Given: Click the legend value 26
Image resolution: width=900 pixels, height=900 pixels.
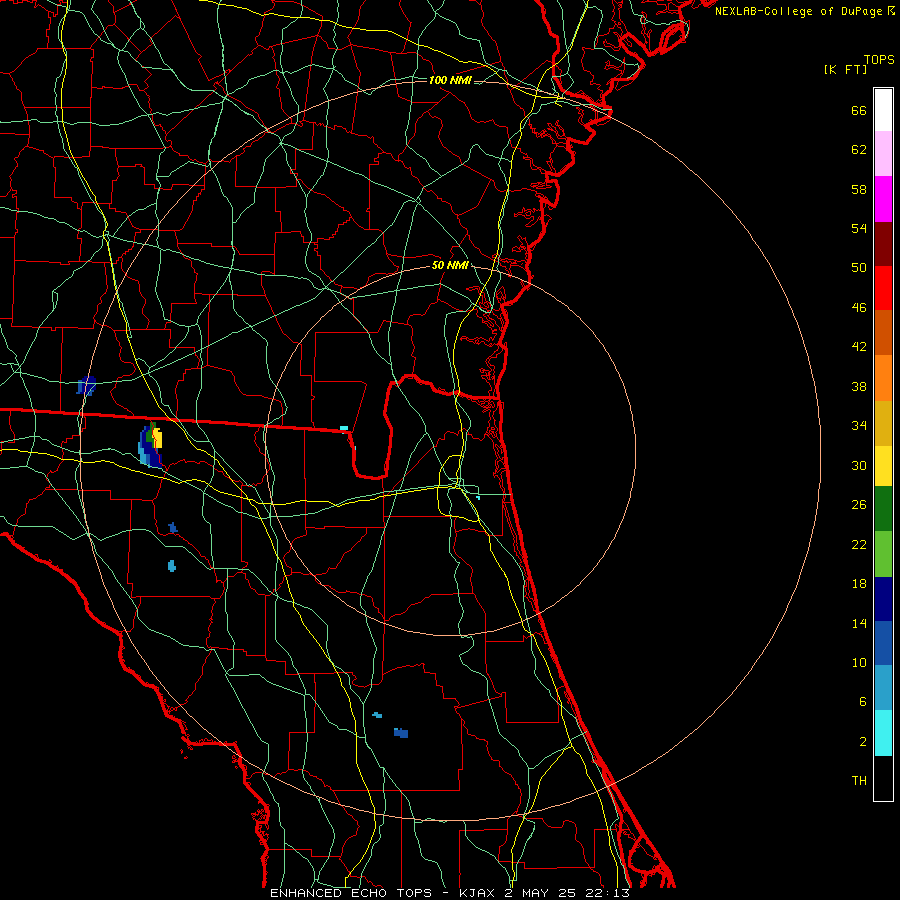Looking at the screenshot, I should pos(859,505).
